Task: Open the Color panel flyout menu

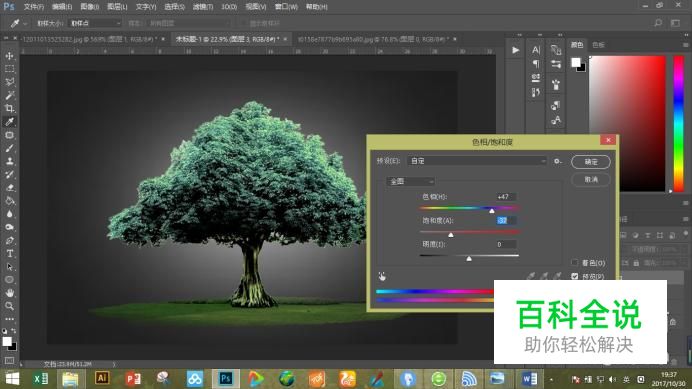Action: (685, 45)
